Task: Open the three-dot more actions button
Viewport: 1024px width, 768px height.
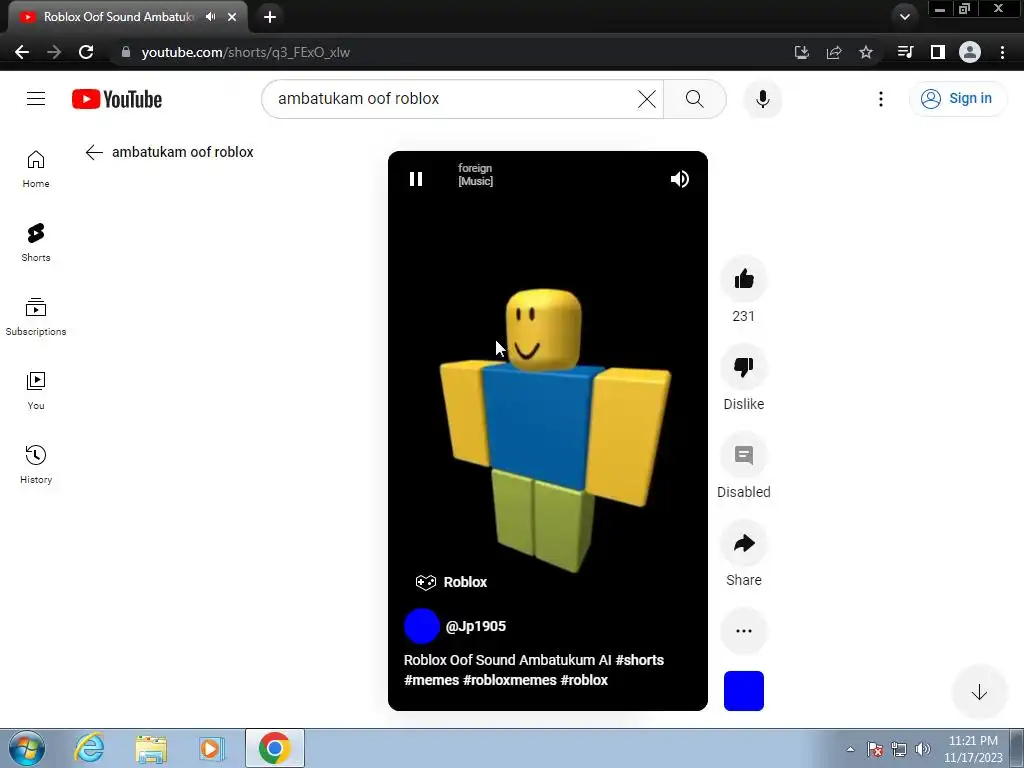Action: (744, 631)
